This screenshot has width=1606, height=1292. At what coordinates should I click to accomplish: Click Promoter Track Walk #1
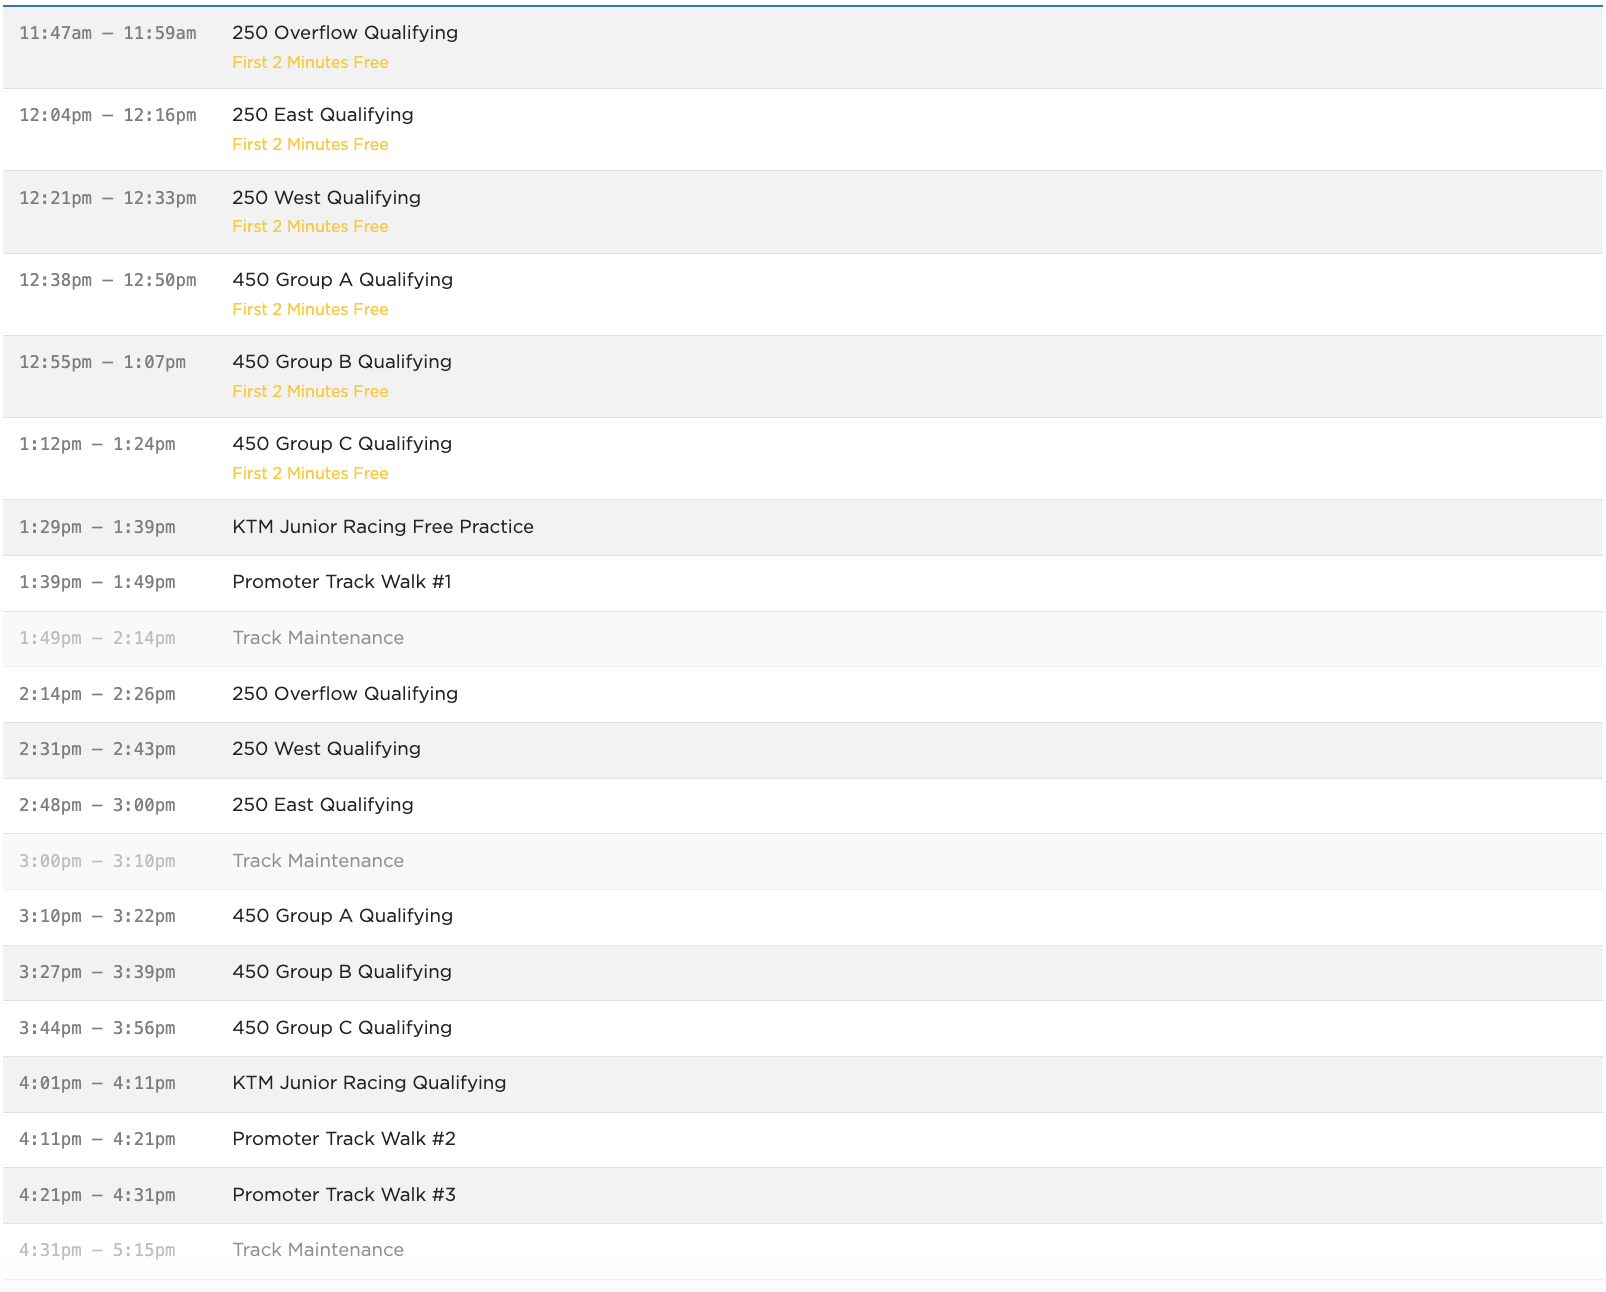tap(341, 582)
